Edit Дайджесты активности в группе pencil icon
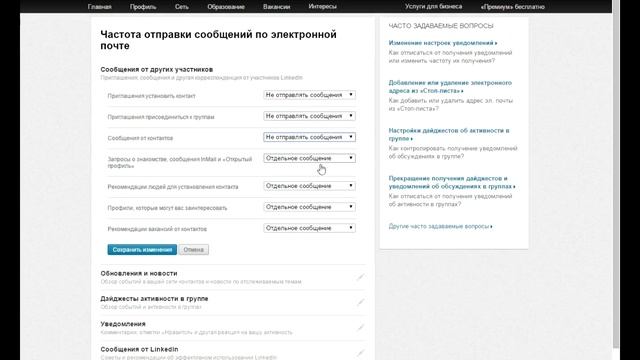Image resolution: width=640 pixels, height=360 pixels. tap(360, 302)
